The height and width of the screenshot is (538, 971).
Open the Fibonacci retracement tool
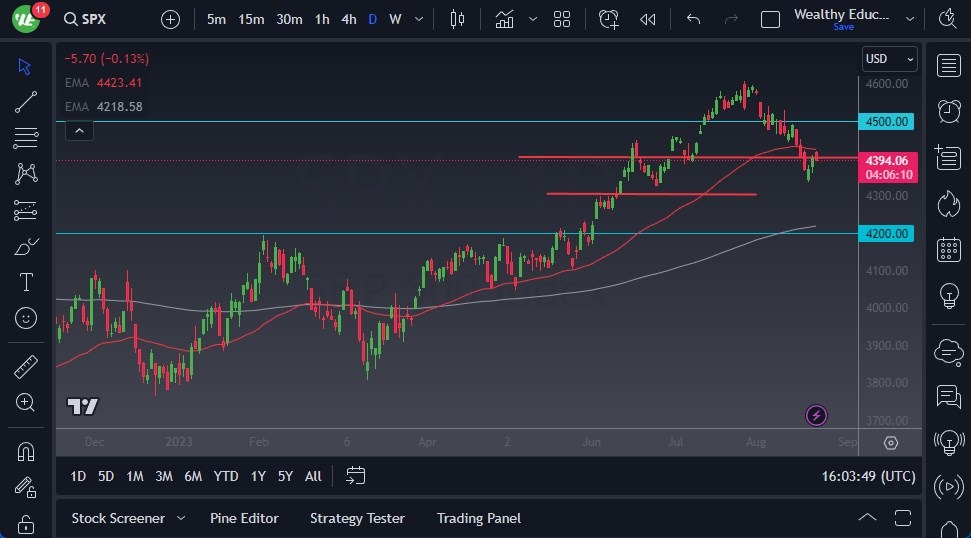26,137
